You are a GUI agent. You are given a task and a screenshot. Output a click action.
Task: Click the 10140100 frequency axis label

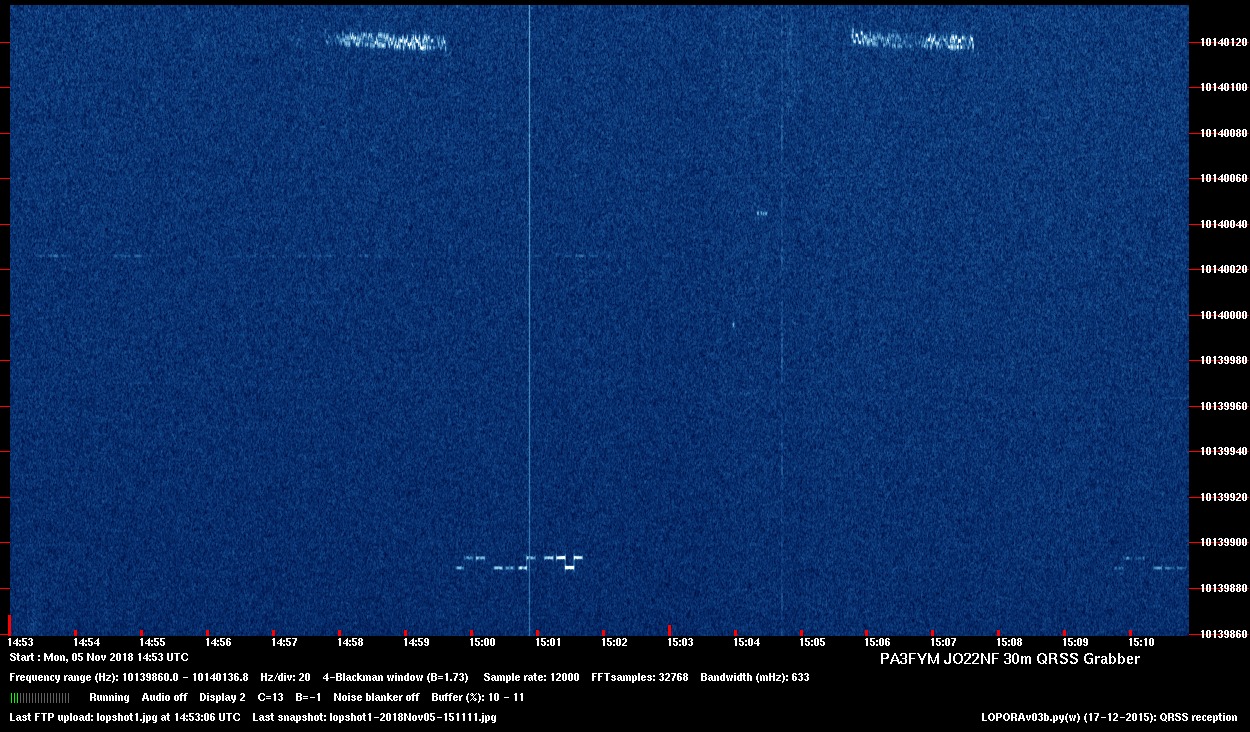(1223, 87)
